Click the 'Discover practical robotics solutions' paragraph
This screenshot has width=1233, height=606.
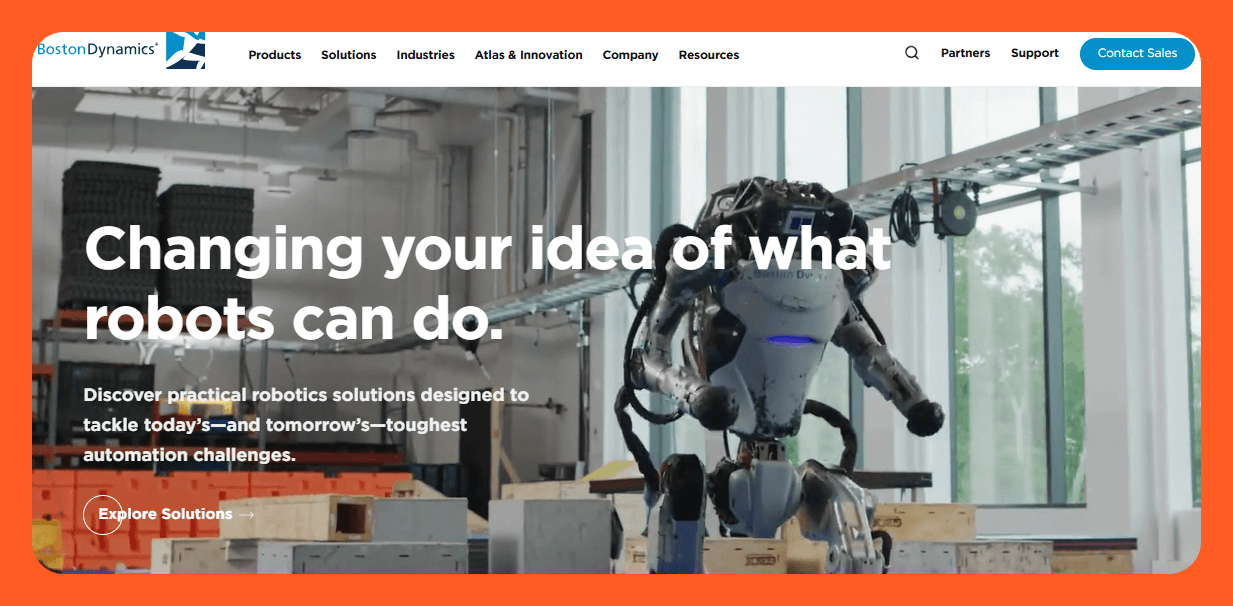306,425
